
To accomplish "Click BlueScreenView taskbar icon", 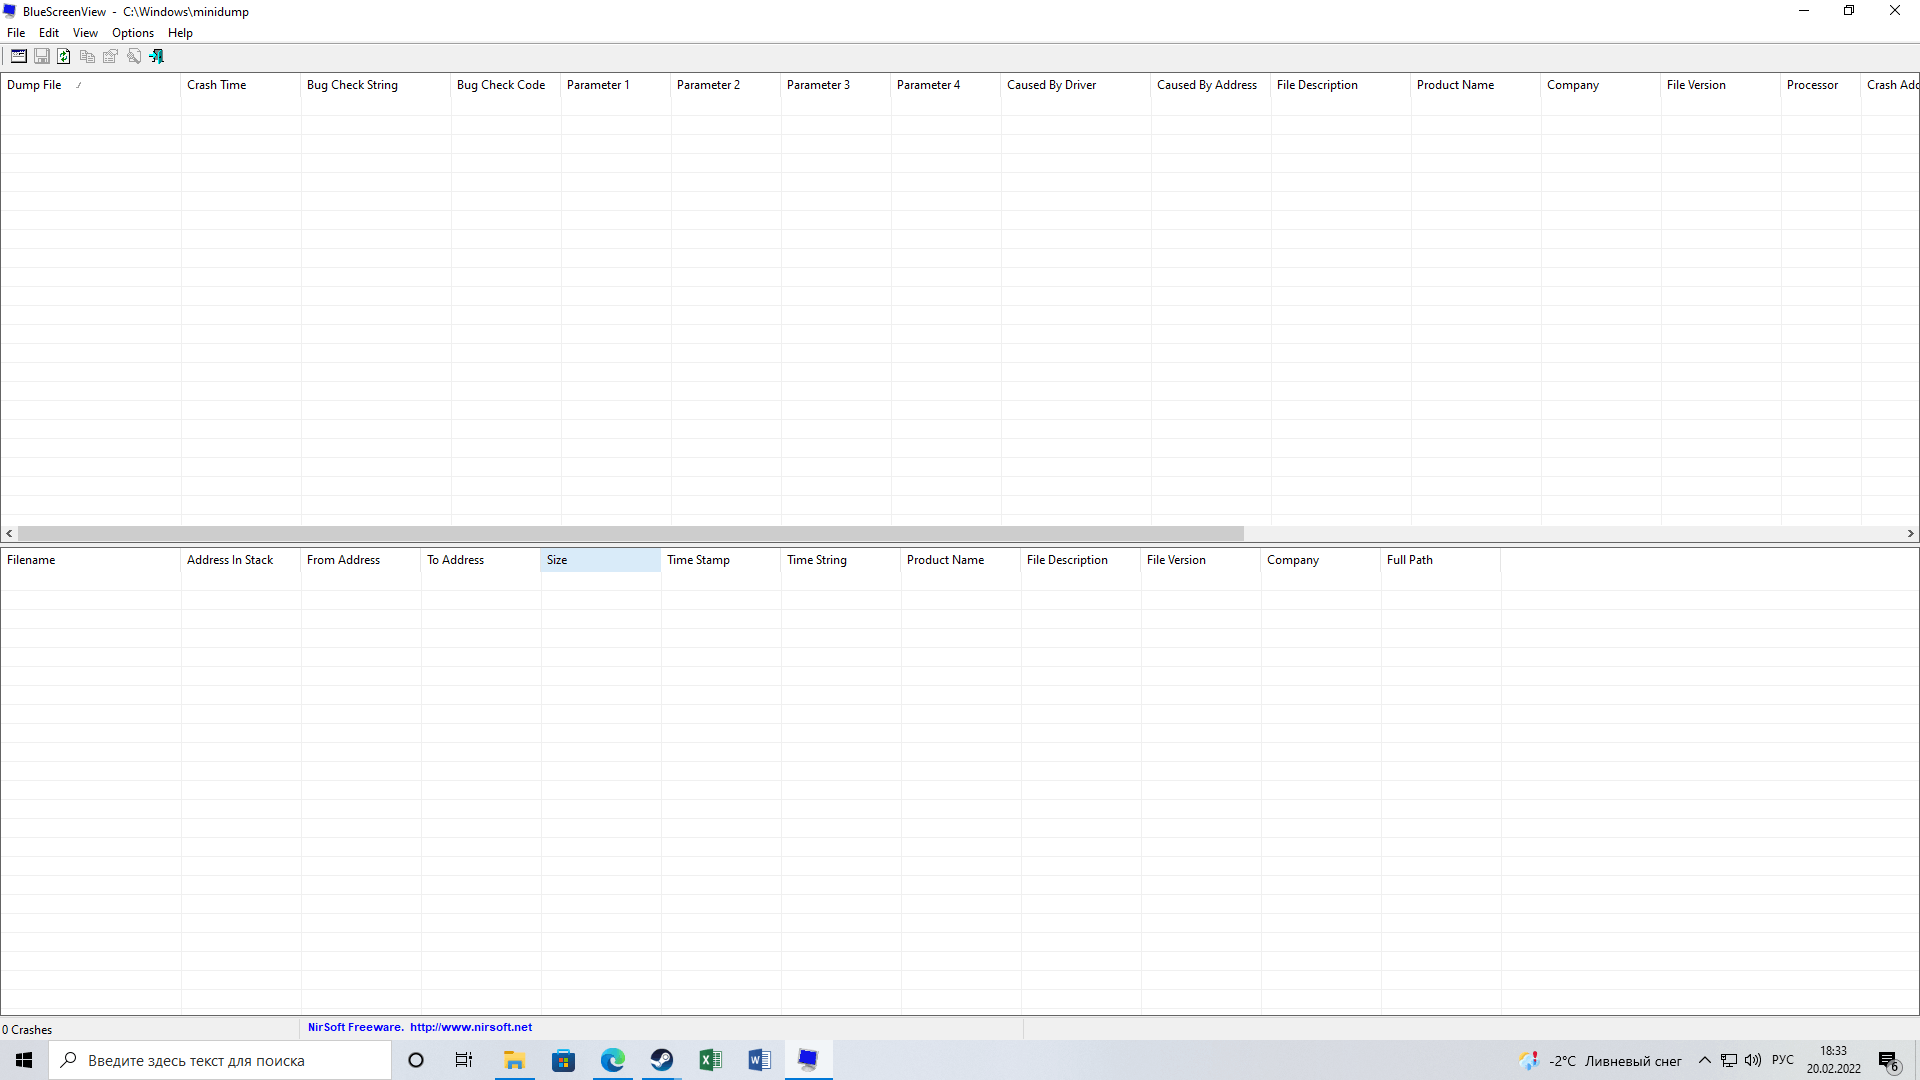I will 808,1060.
